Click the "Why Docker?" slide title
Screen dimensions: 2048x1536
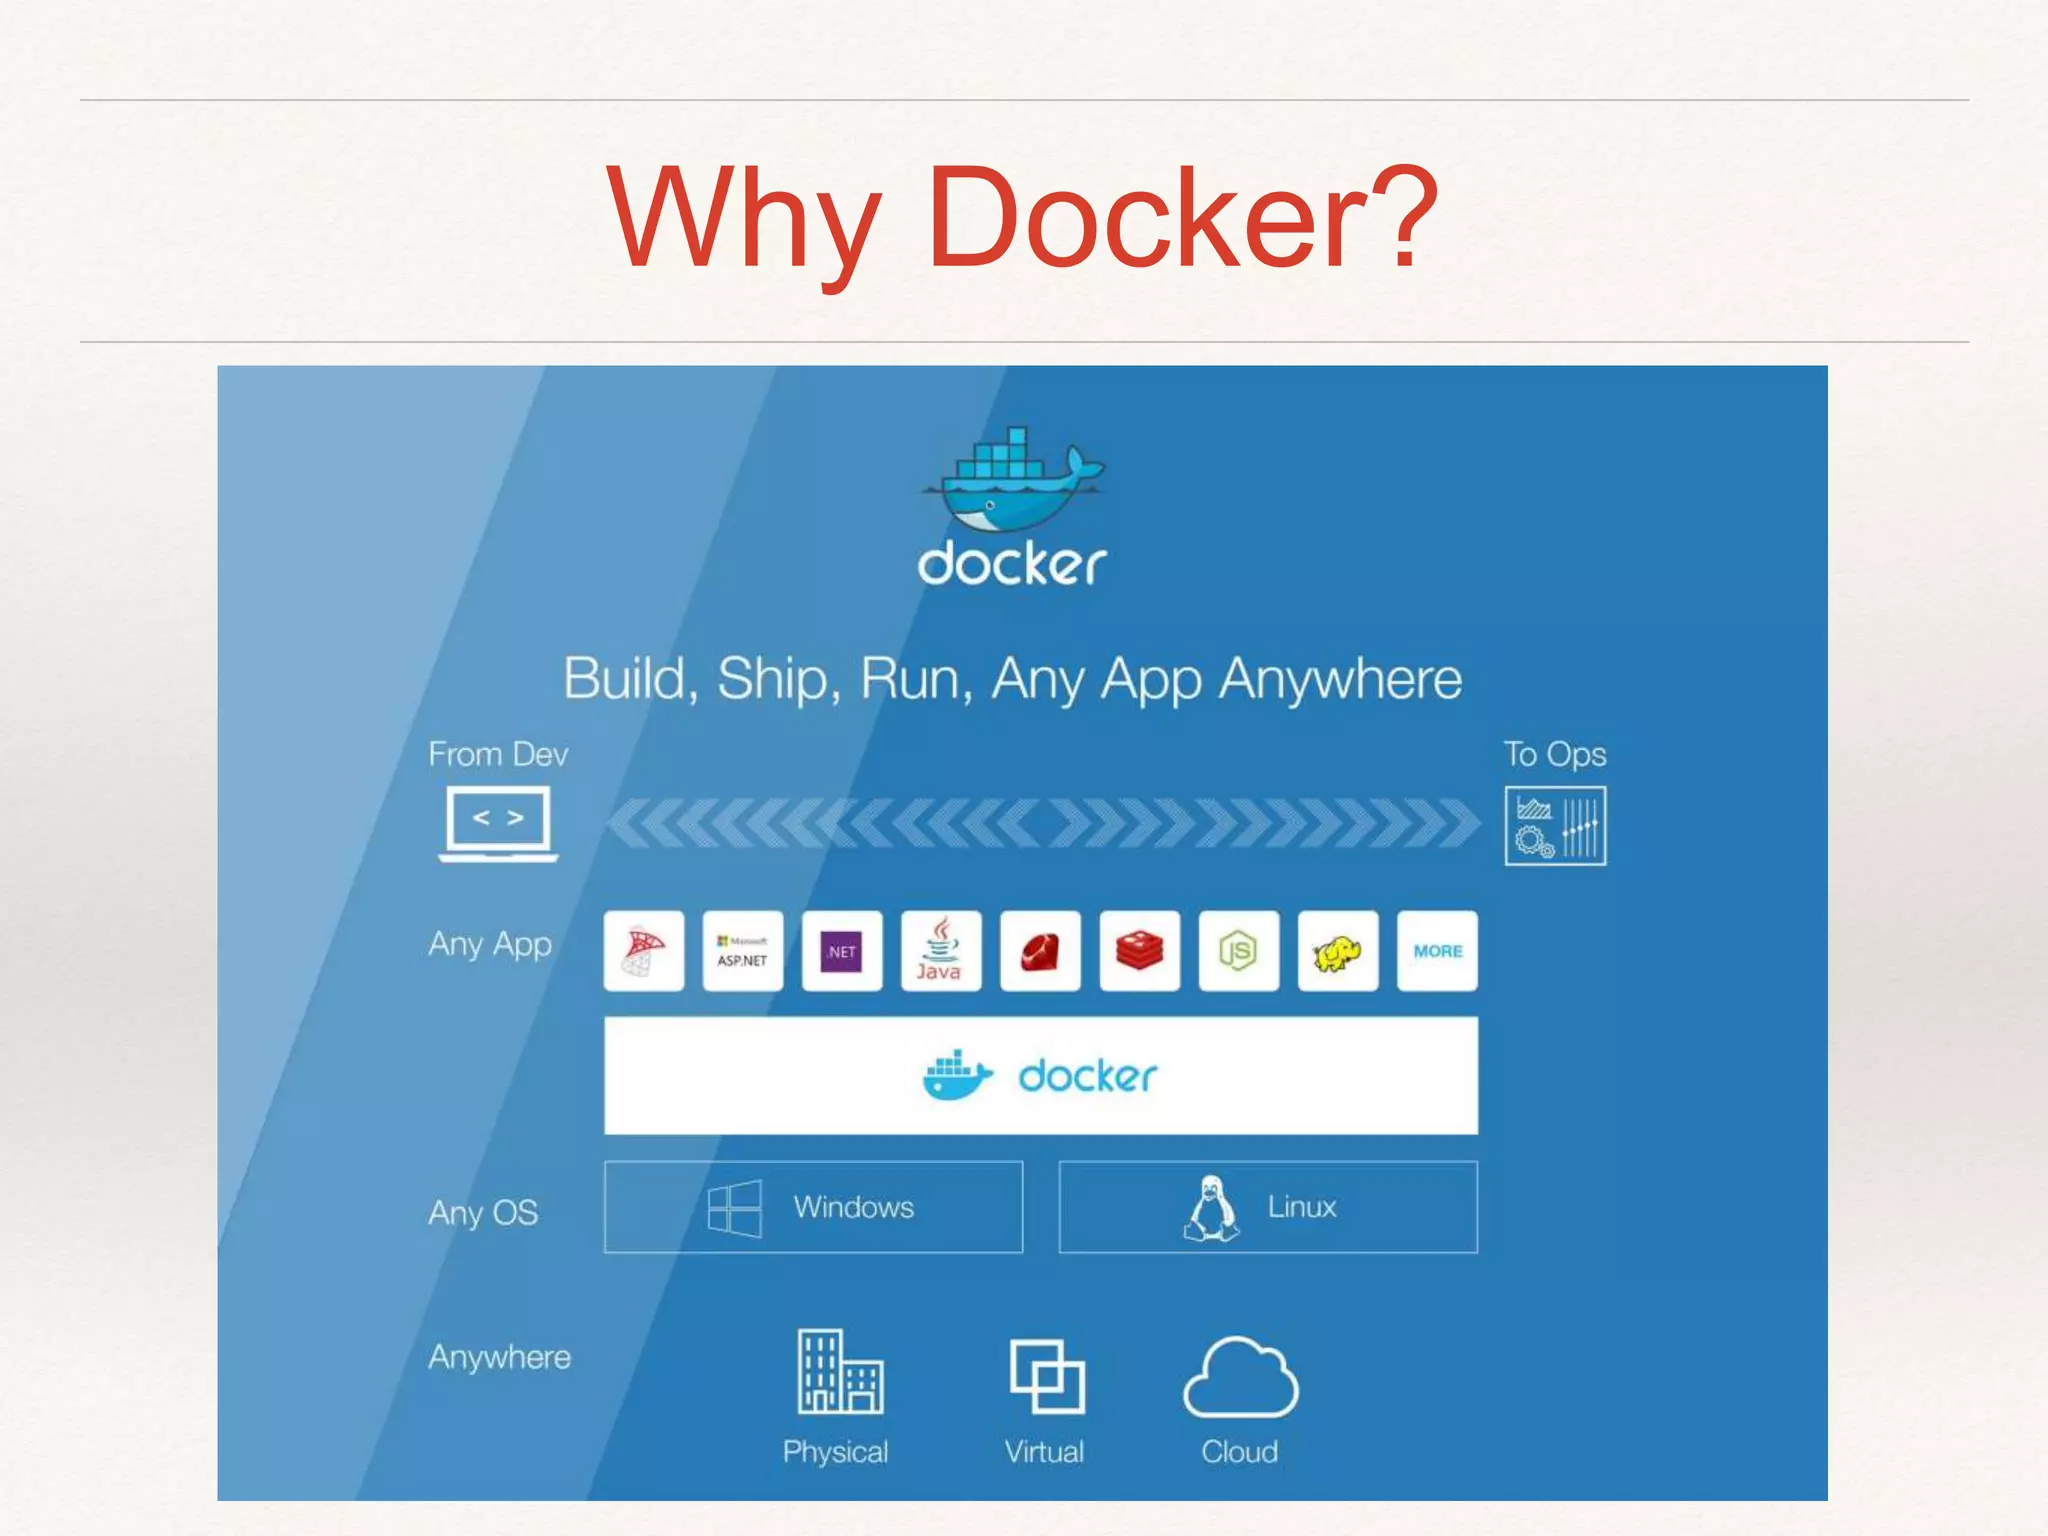[x=1022, y=218]
